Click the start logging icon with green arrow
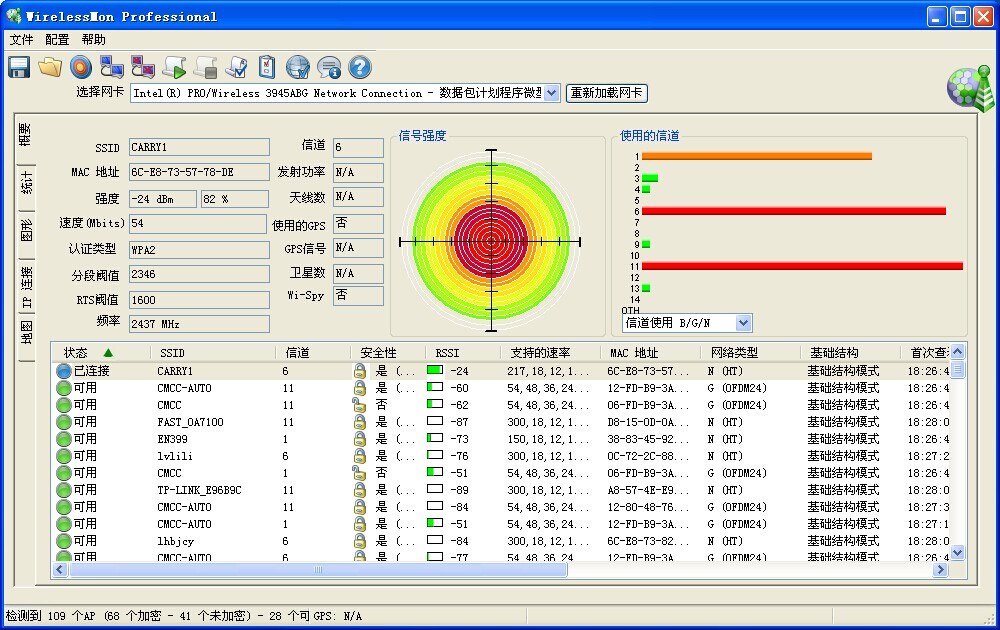This screenshot has height=630, width=1000. 174,67
